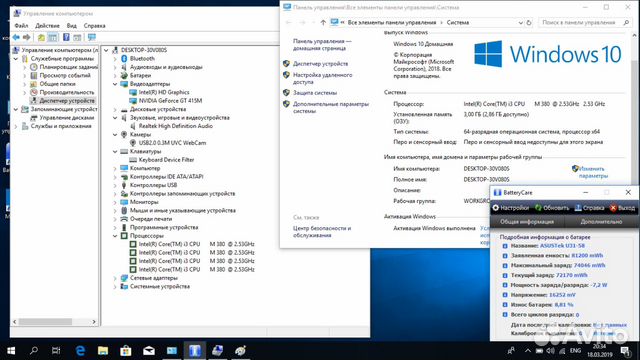Collapse the Клавиатуры category
Viewport: 640px width, 360px height.
(x=115, y=151)
